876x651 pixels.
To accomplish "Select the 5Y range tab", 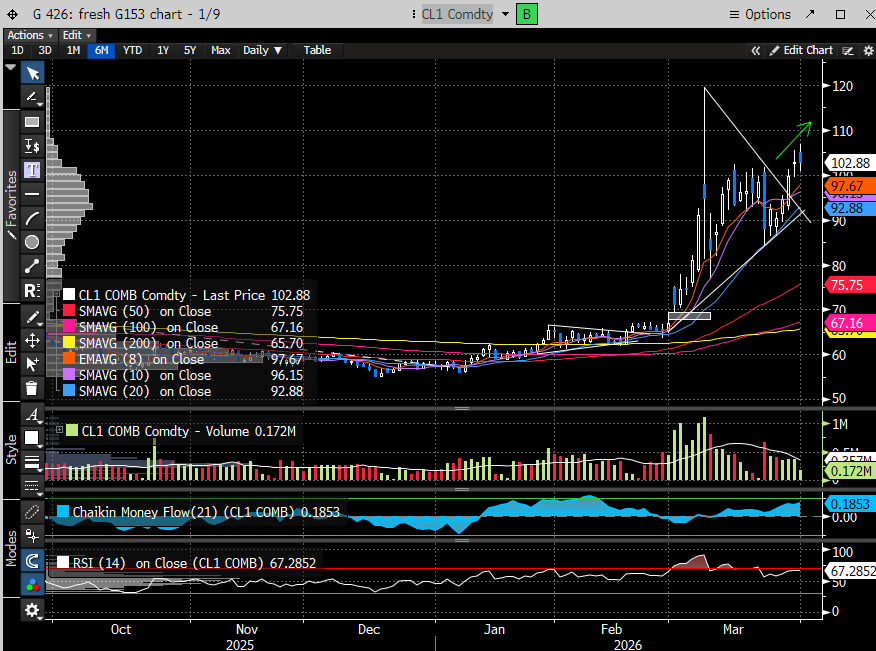I will pyautogui.click(x=190, y=50).
